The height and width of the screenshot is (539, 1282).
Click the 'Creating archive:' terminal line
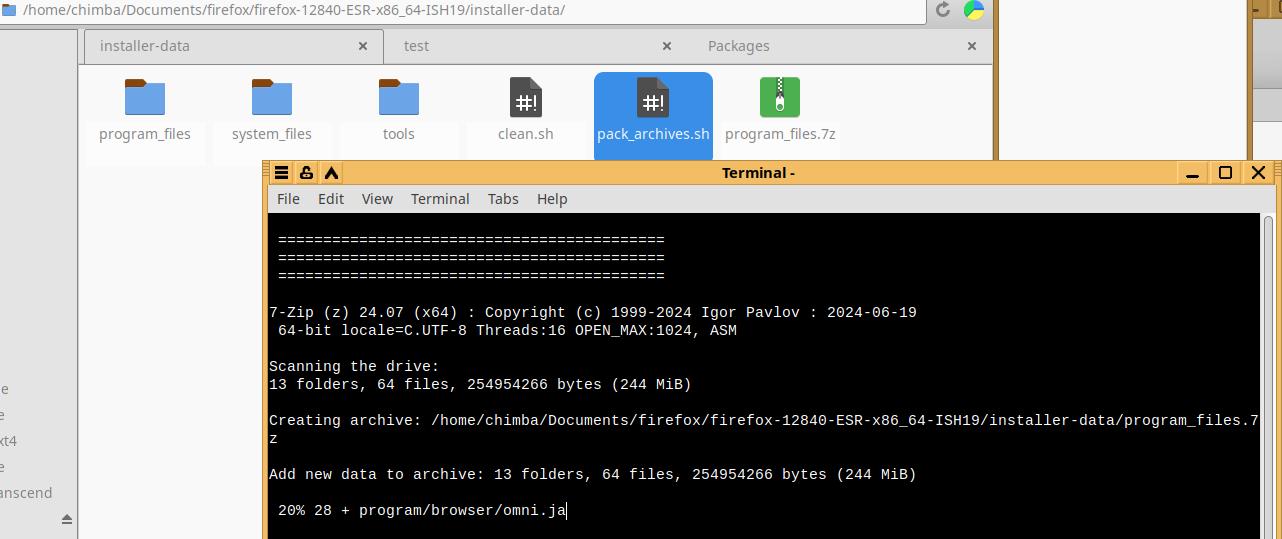pos(764,429)
